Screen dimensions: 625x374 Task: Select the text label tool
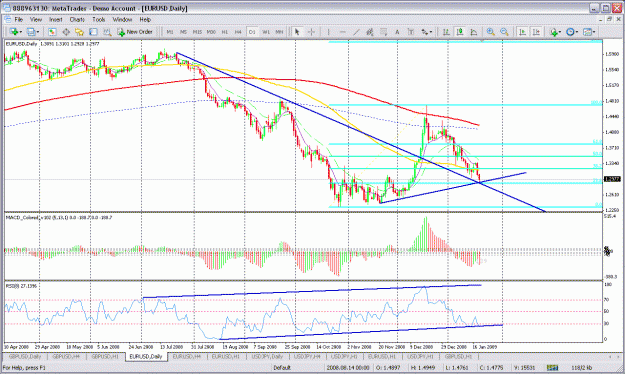pyautogui.click(x=411, y=32)
